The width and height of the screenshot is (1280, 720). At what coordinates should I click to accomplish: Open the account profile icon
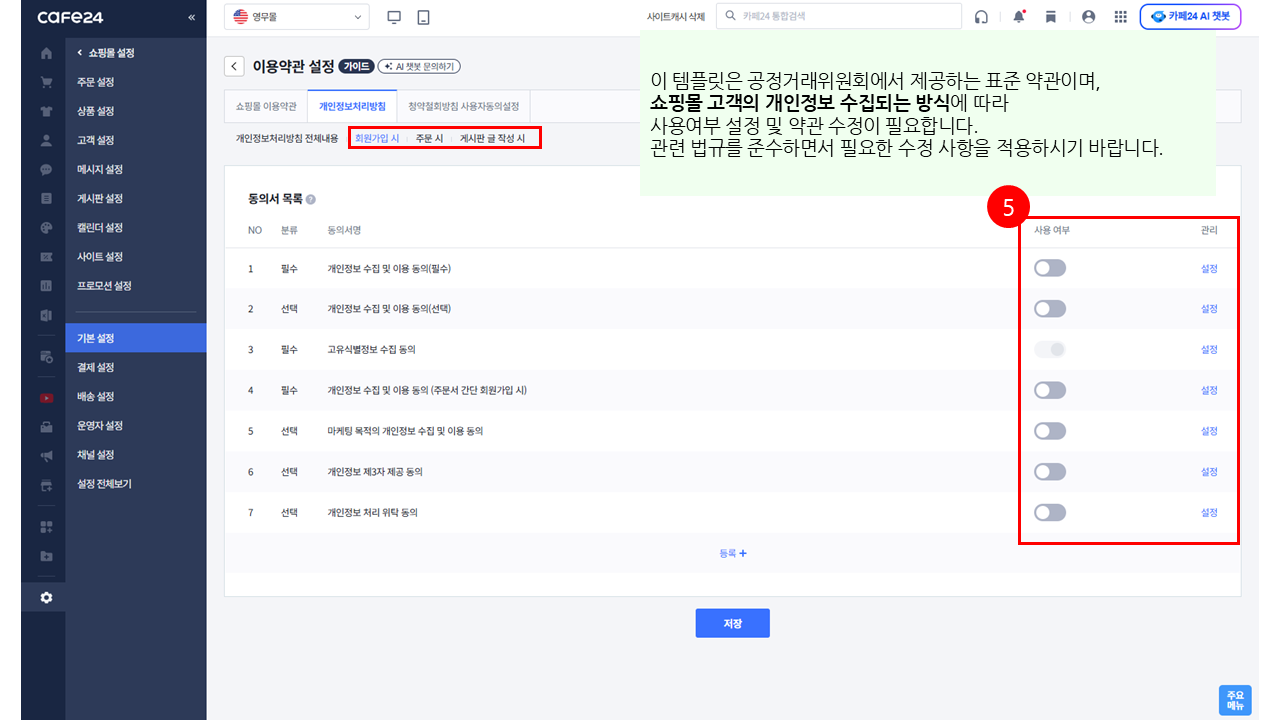pos(1089,17)
